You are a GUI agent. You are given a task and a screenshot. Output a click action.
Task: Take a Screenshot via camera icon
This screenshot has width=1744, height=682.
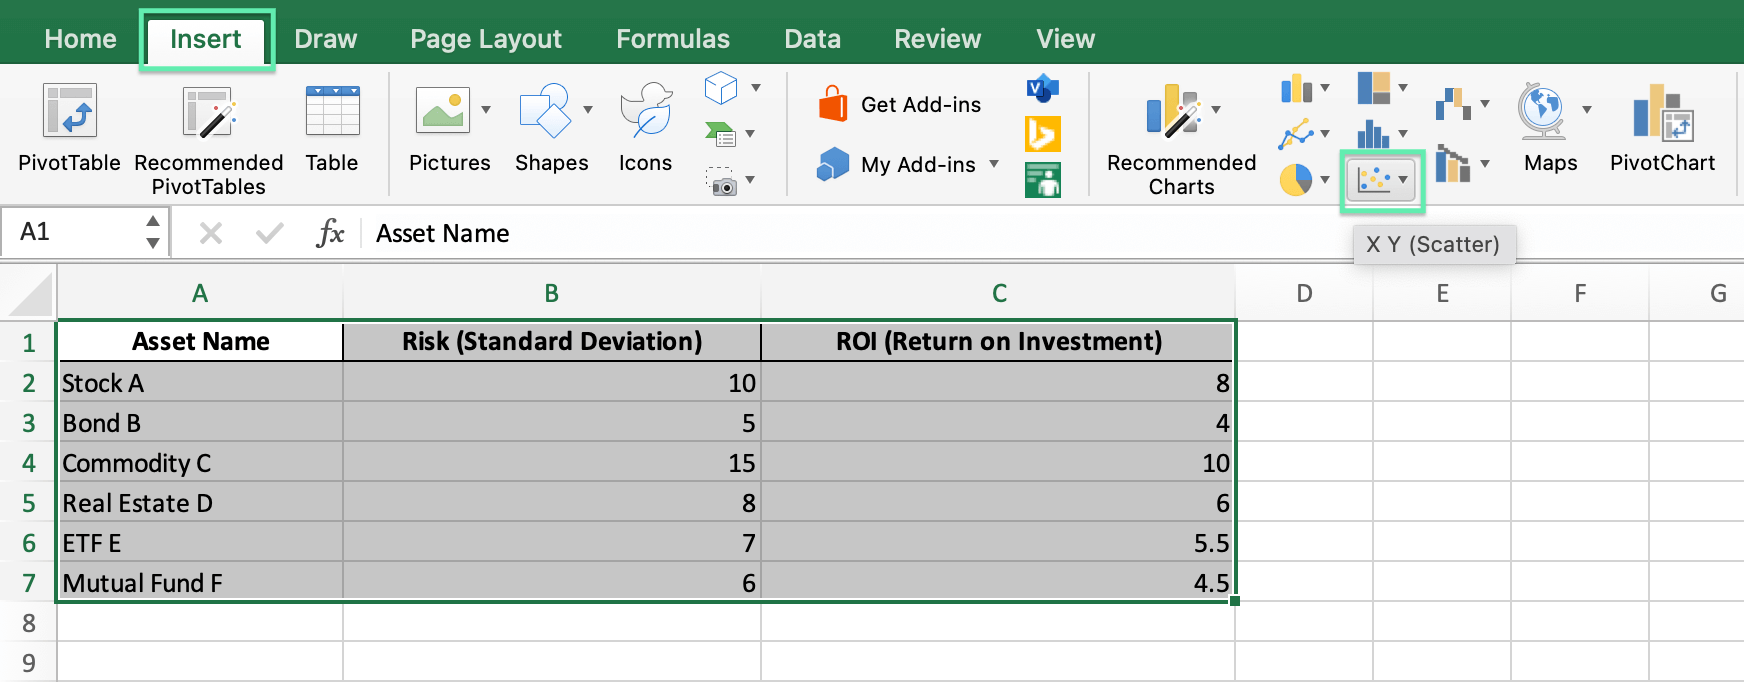pyautogui.click(x=721, y=181)
